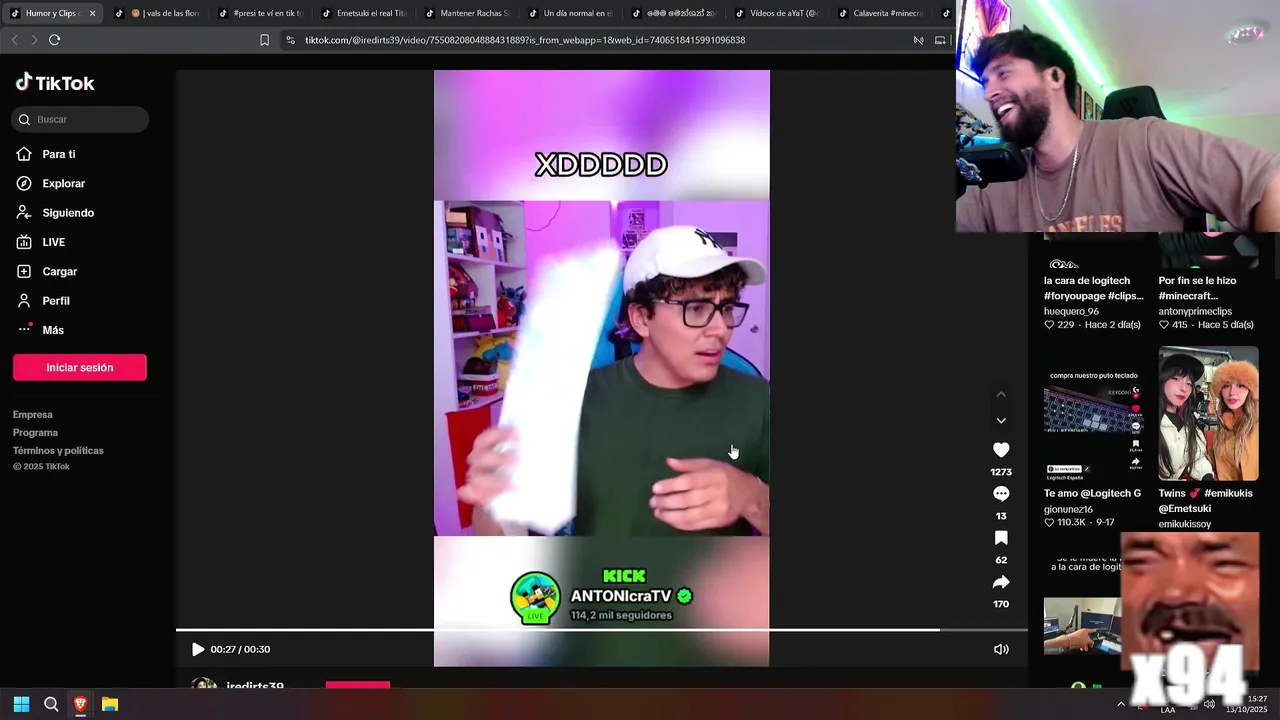
Task: Switch to the Mantener Rachas tab
Action: [468, 13]
